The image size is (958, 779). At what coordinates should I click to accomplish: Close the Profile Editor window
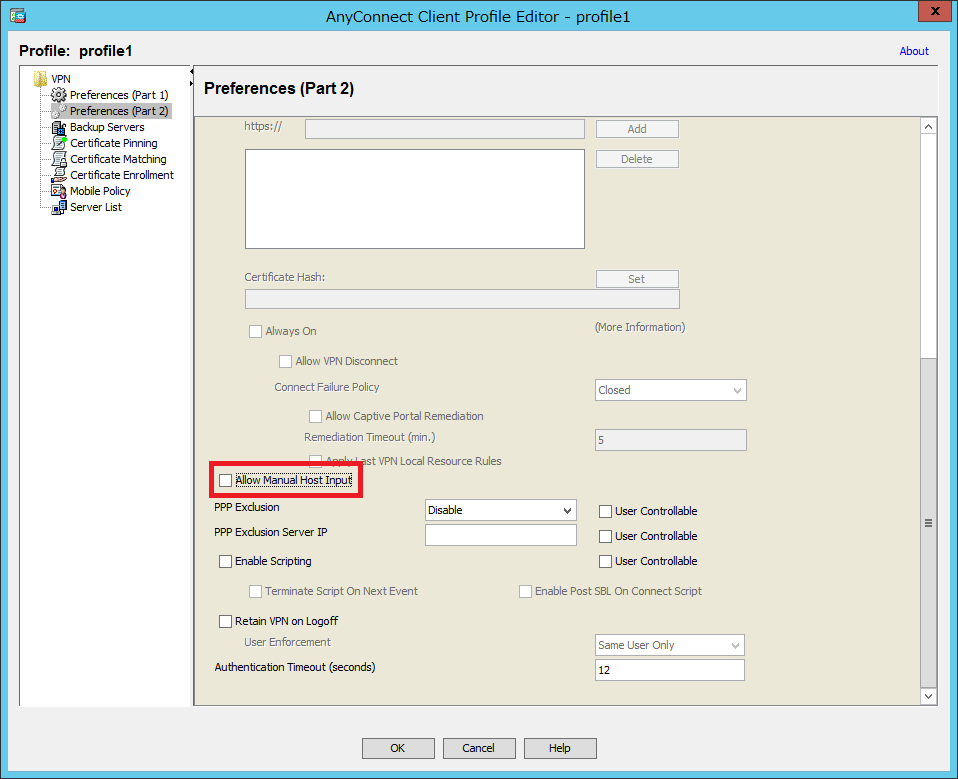tap(935, 11)
